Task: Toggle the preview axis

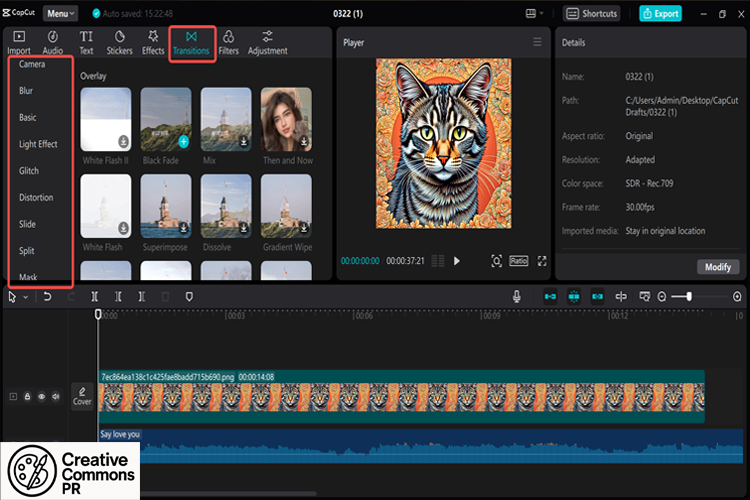Action: [621, 297]
